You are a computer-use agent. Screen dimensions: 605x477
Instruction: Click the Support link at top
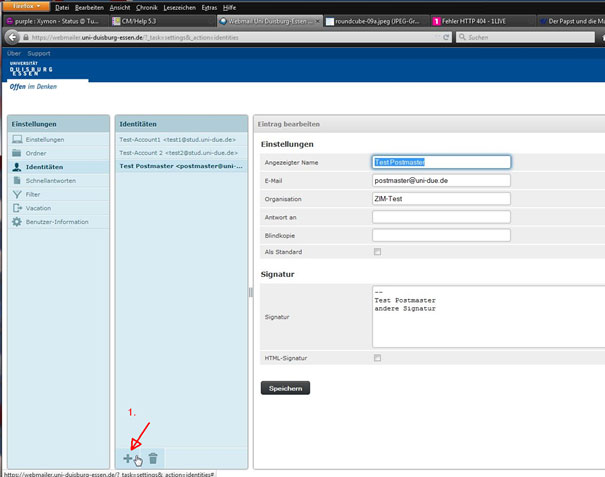(x=39, y=53)
